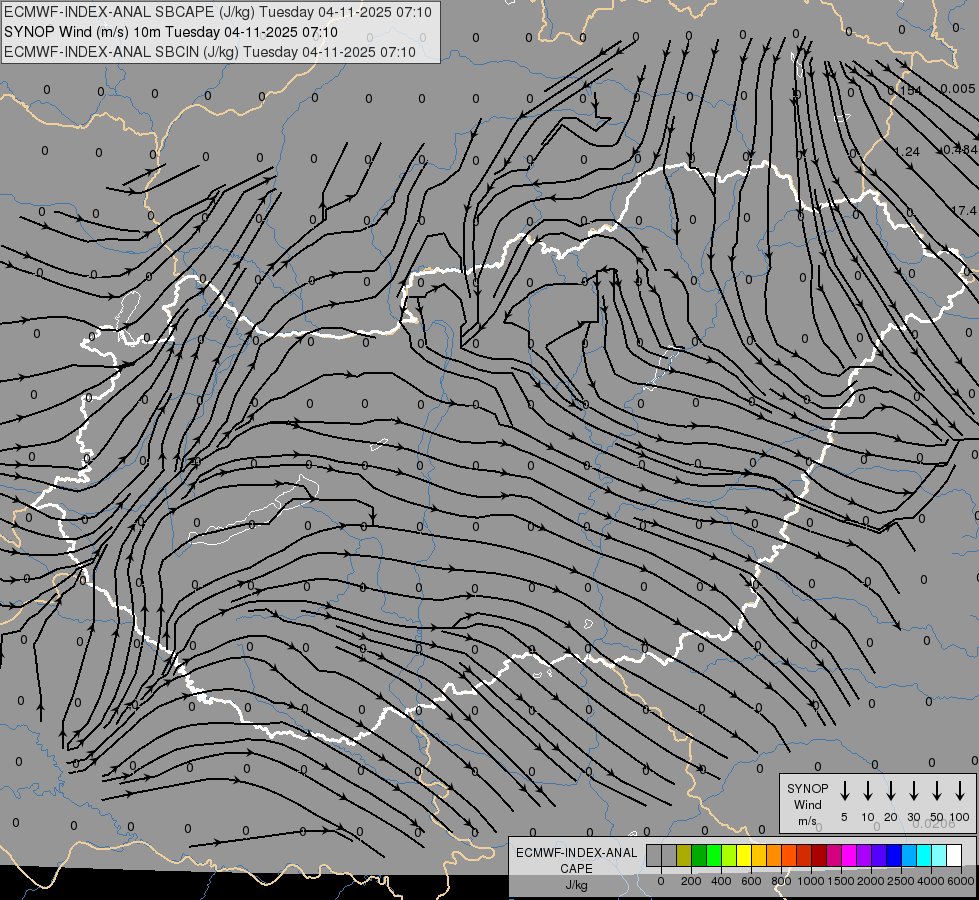Image resolution: width=979 pixels, height=900 pixels.
Task: Click the 2000 tick label on CAPE scale
Action: point(870,881)
